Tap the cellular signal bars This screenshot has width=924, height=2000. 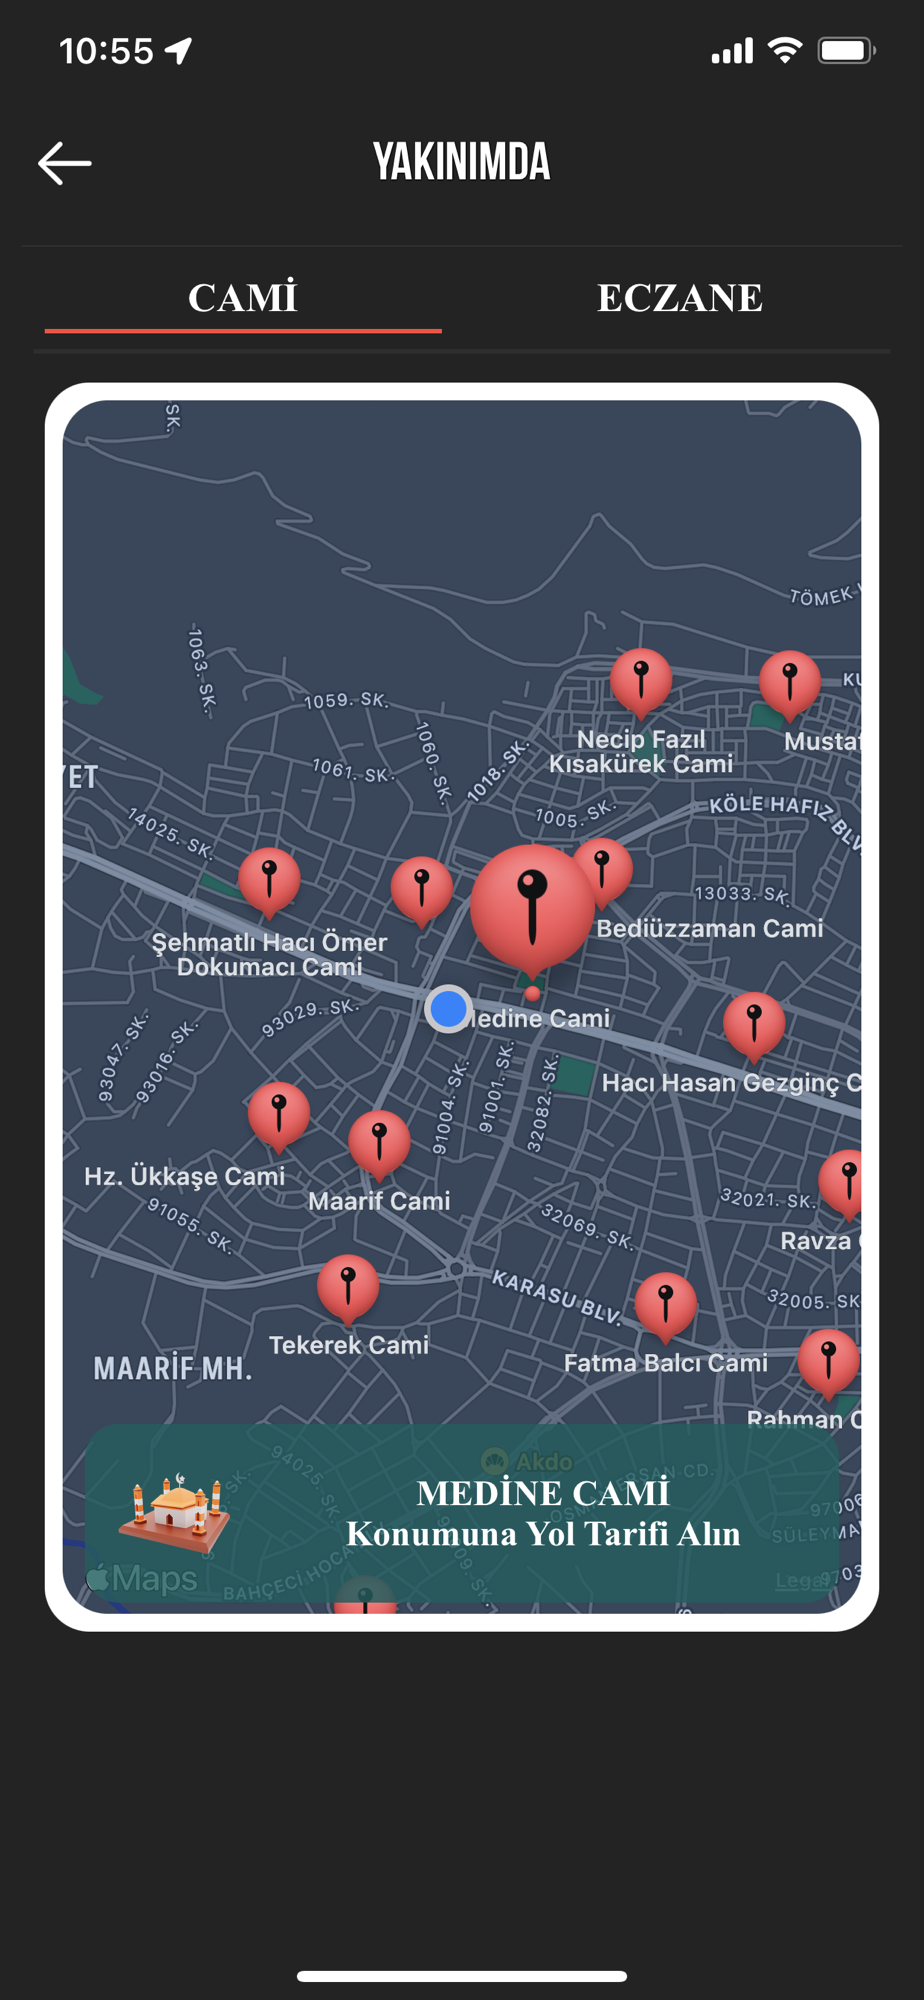coord(732,51)
